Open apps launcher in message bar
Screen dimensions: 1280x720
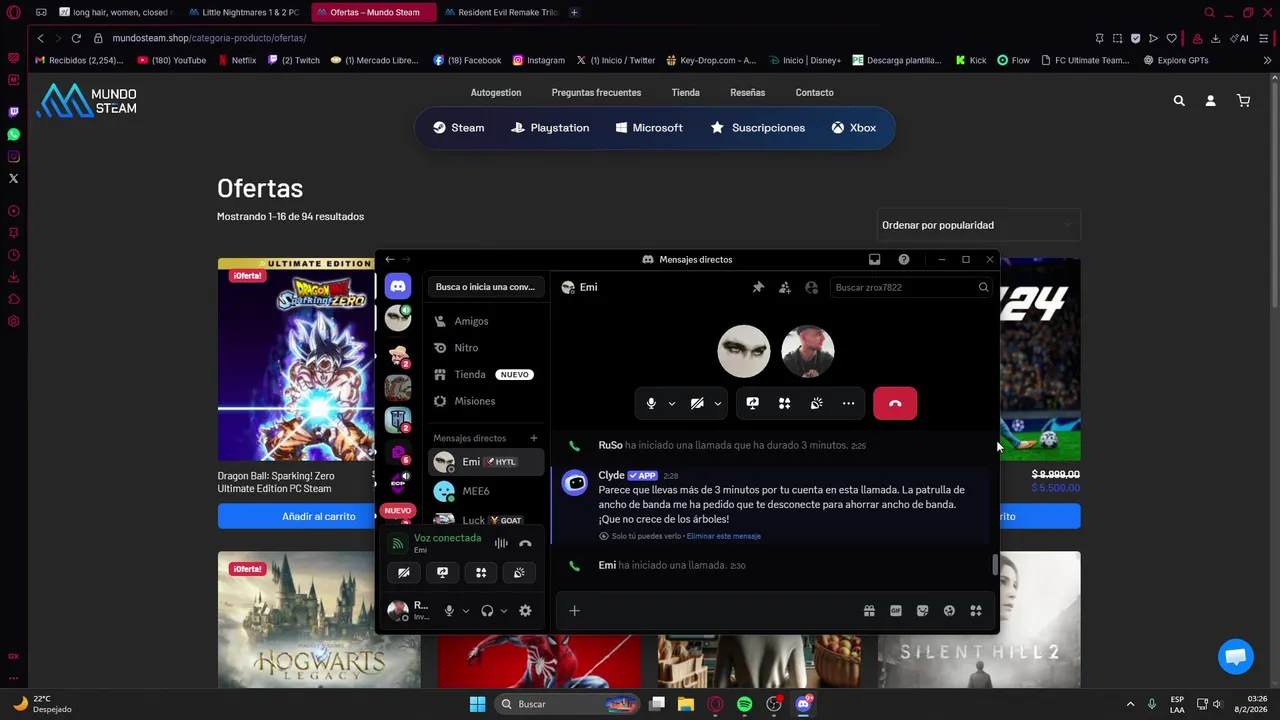[976, 611]
